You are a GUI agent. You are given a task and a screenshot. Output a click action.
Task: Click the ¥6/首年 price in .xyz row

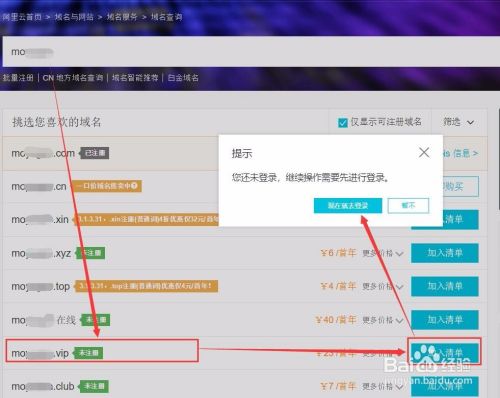point(338,253)
